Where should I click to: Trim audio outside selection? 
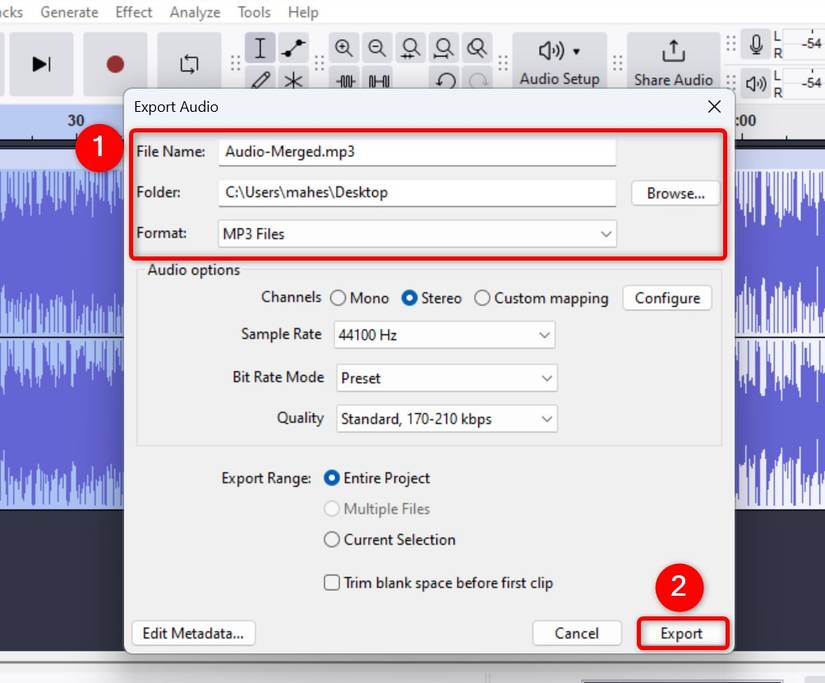click(x=344, y=79)
